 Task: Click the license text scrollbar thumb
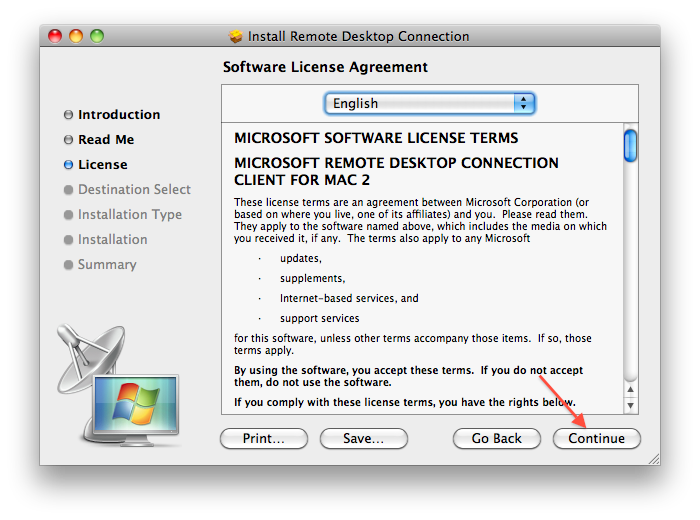pyautogui.click(x=630, y=145)
